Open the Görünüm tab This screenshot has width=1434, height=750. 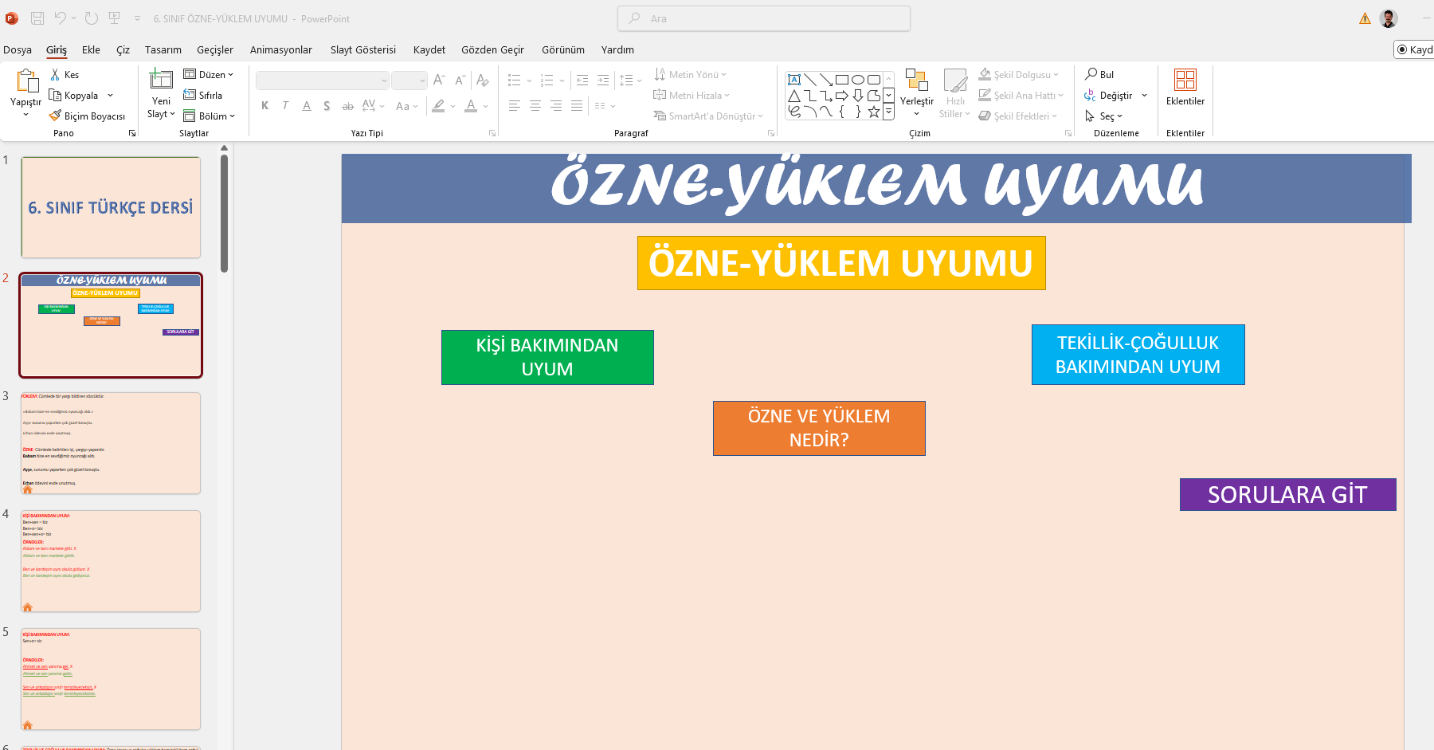(x=563, y=50)
